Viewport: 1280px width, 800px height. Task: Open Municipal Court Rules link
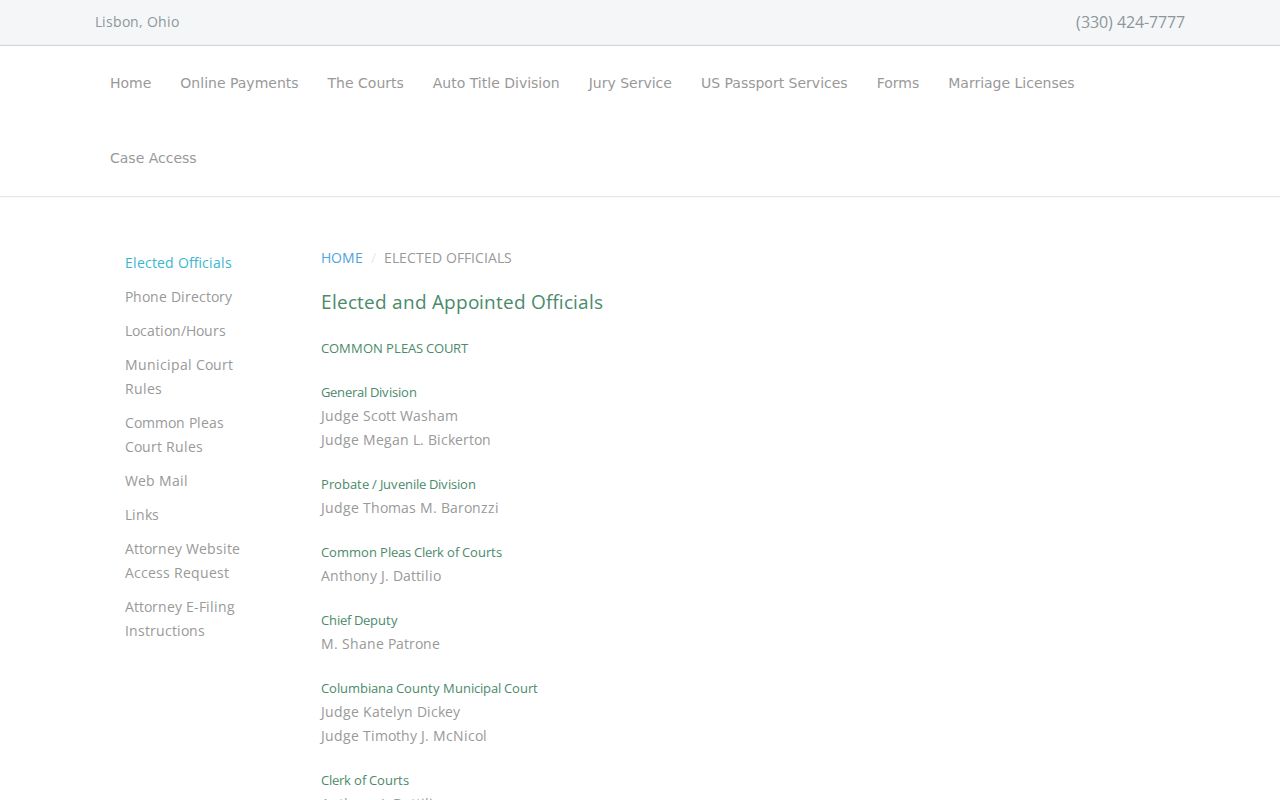pyautogui.click(x=179, y=377)
